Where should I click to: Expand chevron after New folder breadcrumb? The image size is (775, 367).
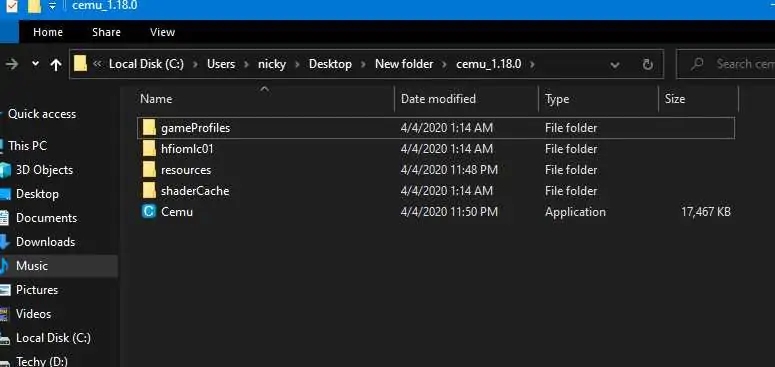tap(445, 64)
